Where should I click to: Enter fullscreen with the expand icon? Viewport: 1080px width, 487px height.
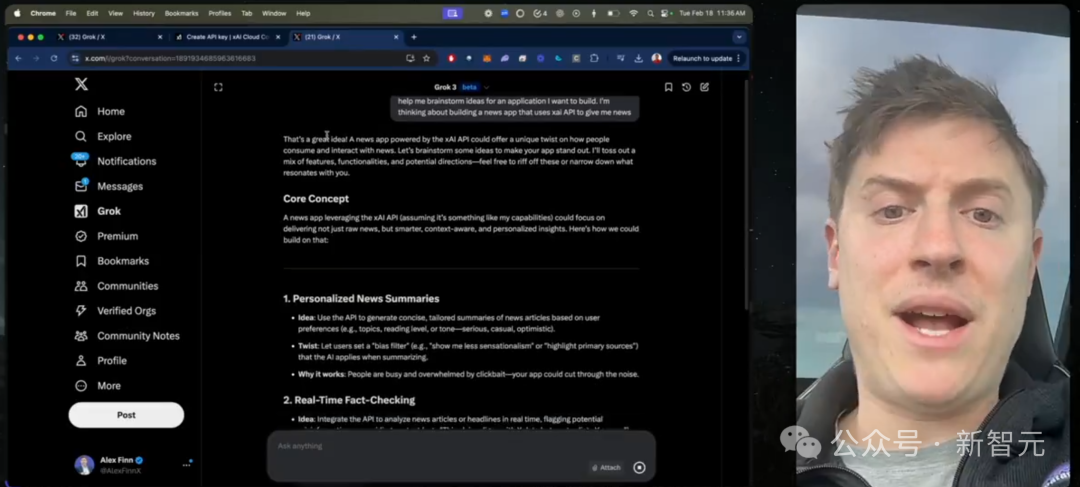(x=218, y=87)
